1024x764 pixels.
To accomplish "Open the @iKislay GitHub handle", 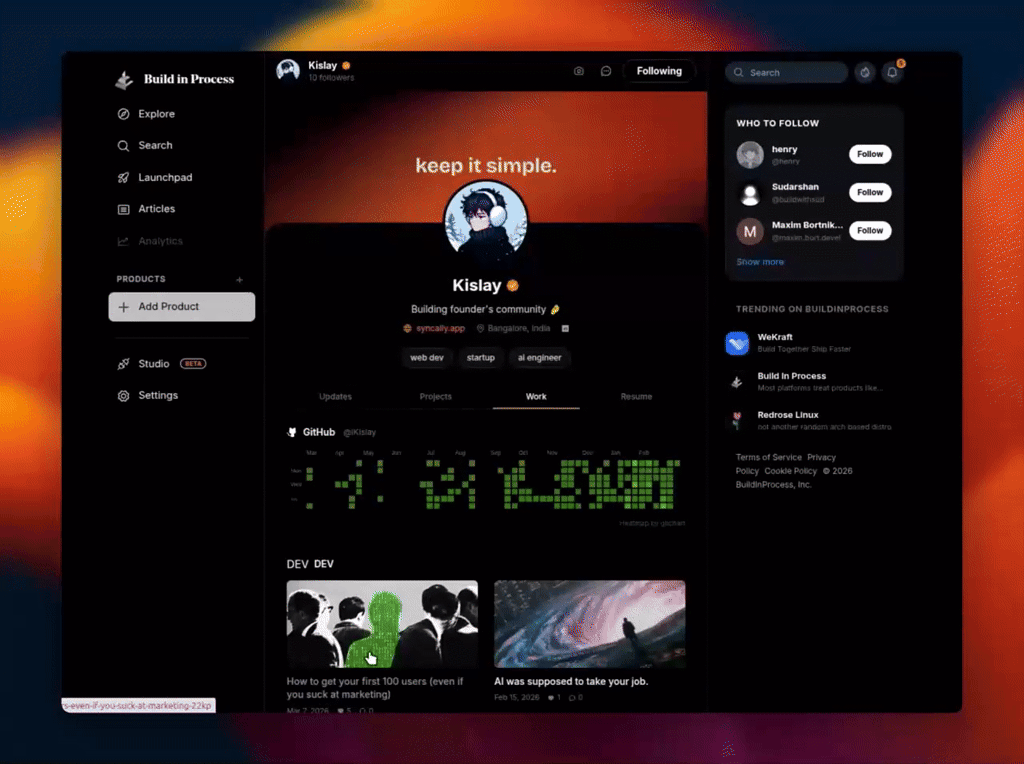I will pos(359,432).
